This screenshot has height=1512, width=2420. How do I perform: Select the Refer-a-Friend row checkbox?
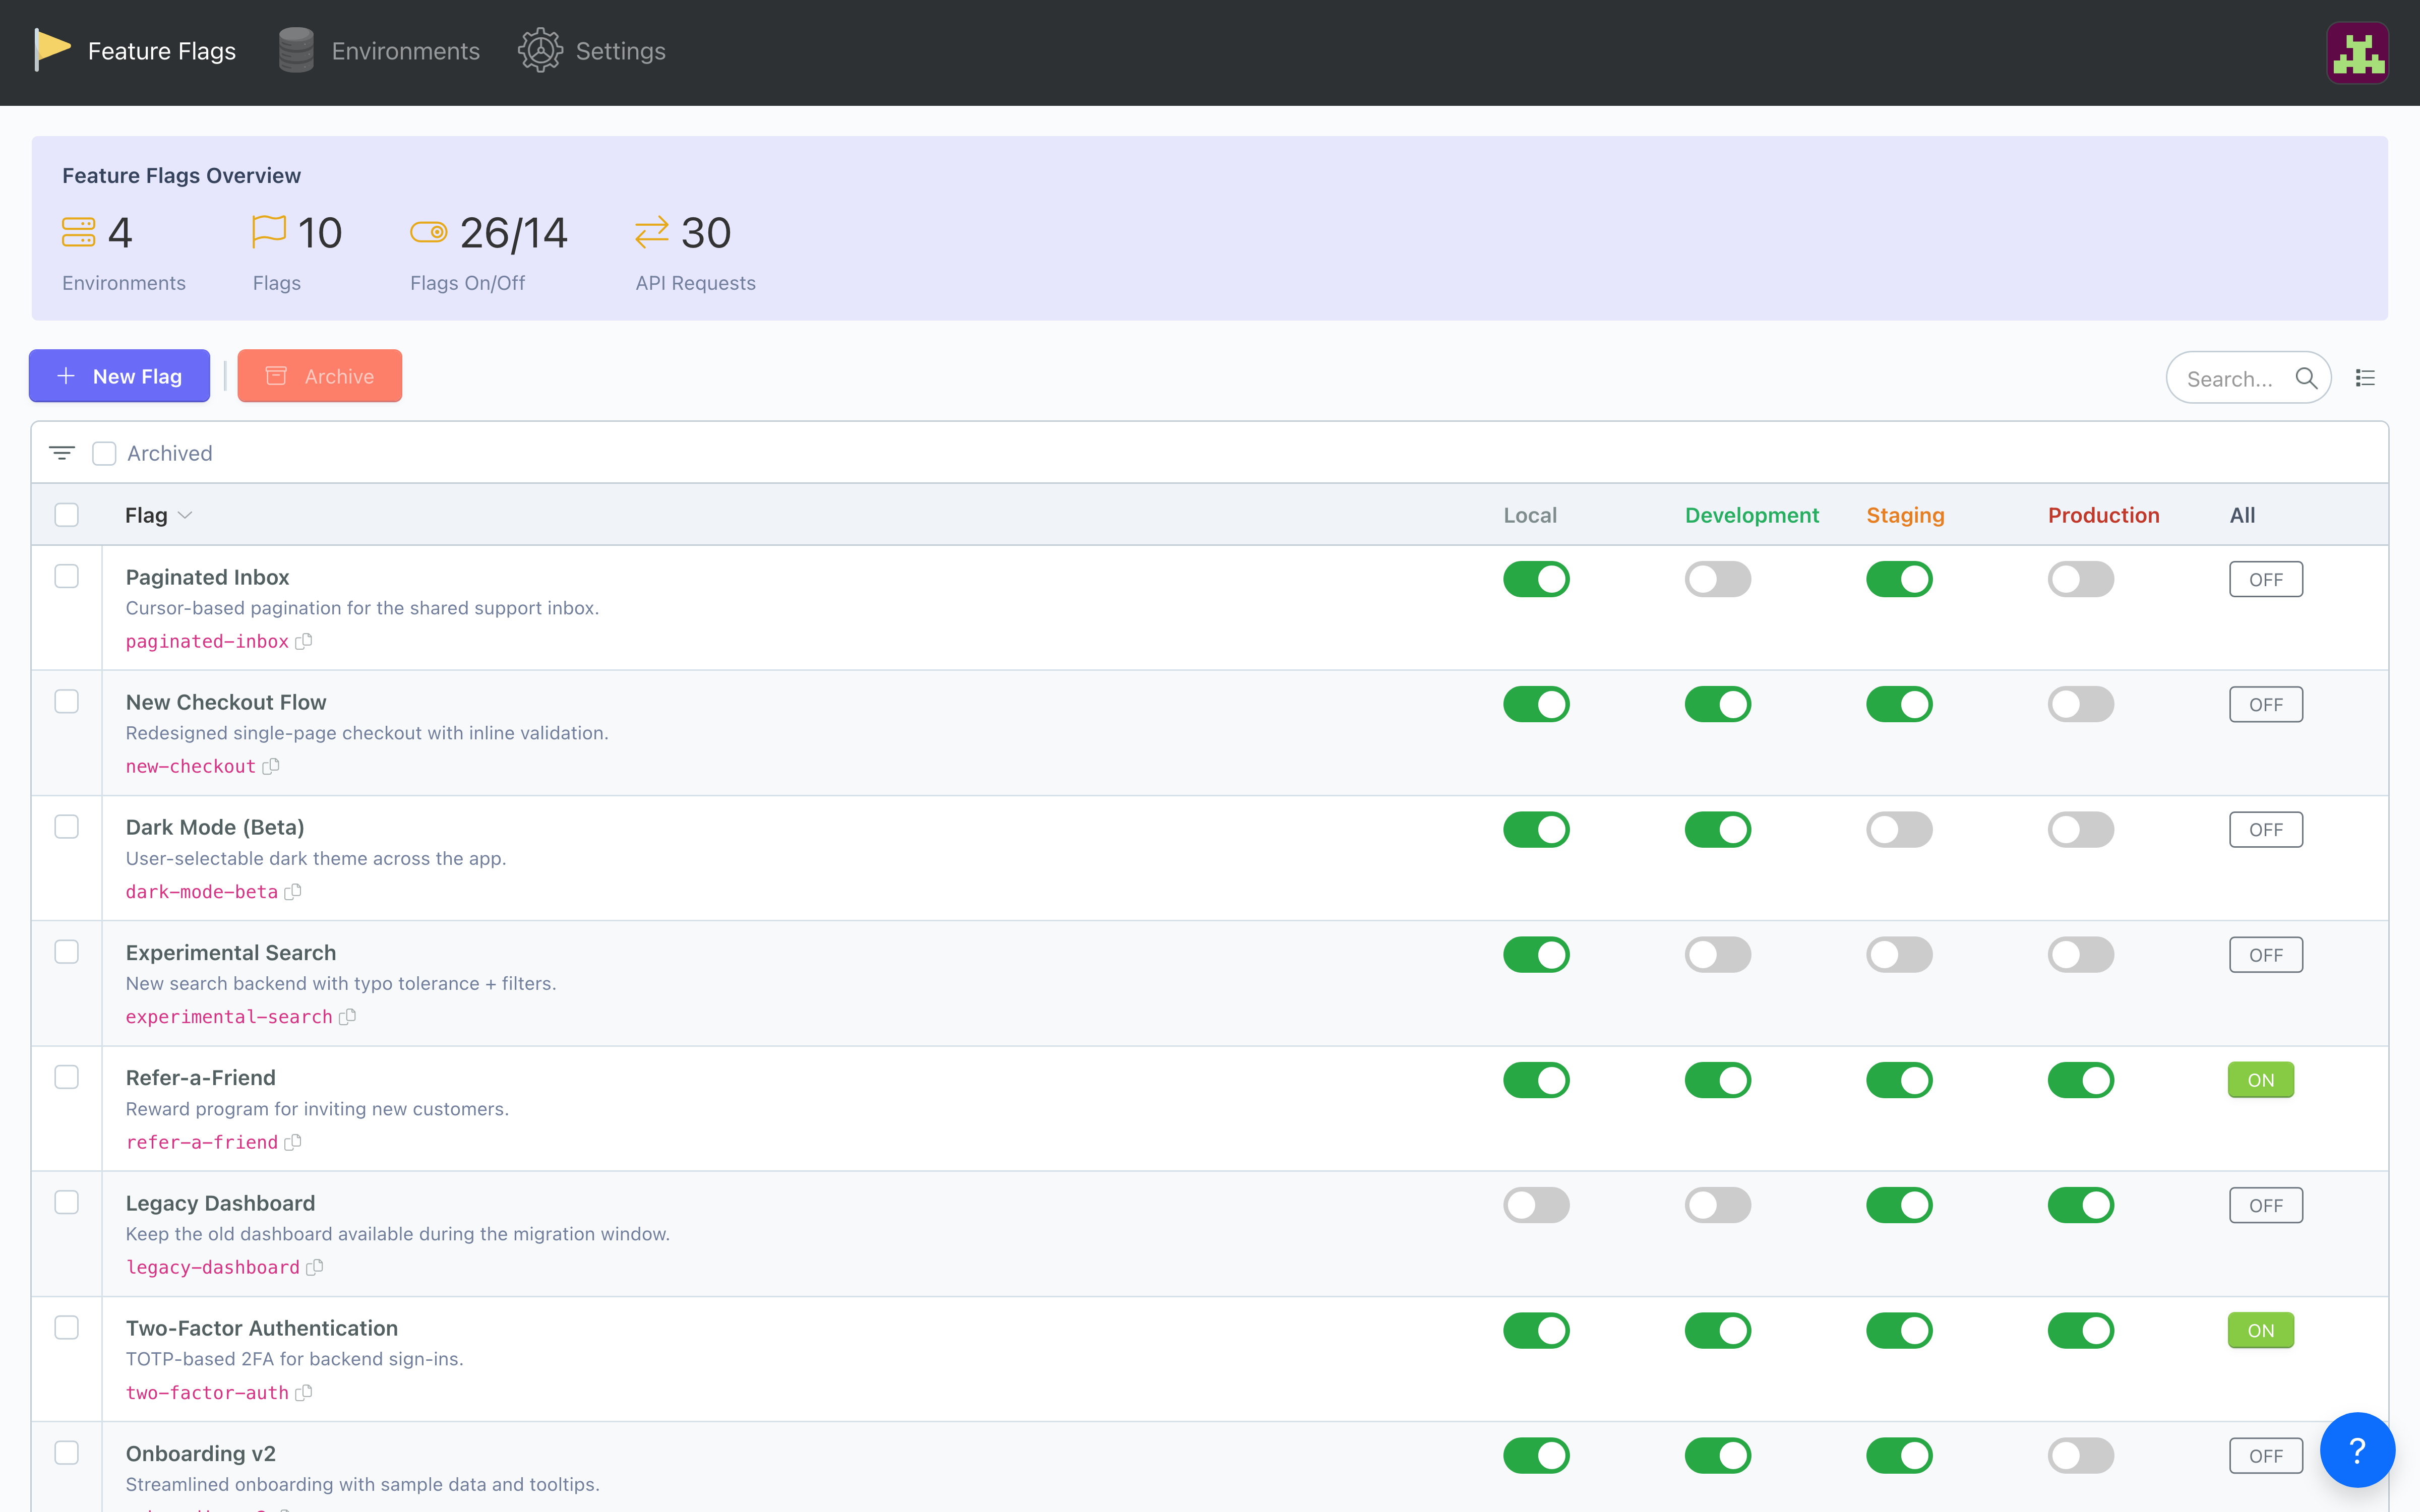point(67,1077)
